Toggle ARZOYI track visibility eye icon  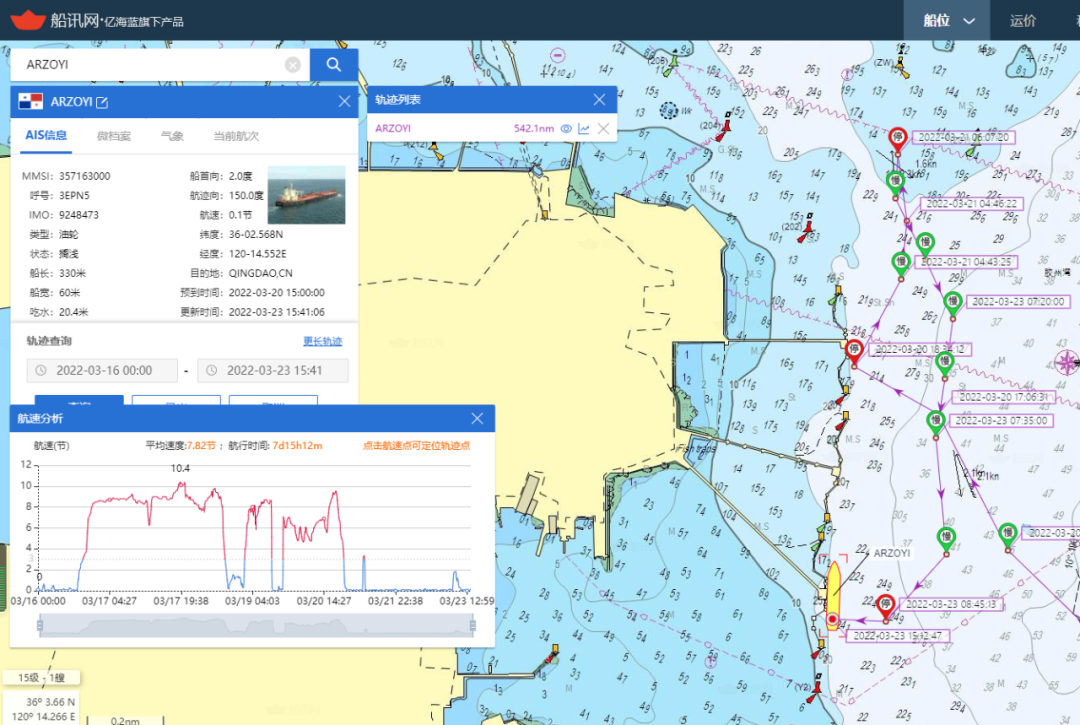point(565,129)
